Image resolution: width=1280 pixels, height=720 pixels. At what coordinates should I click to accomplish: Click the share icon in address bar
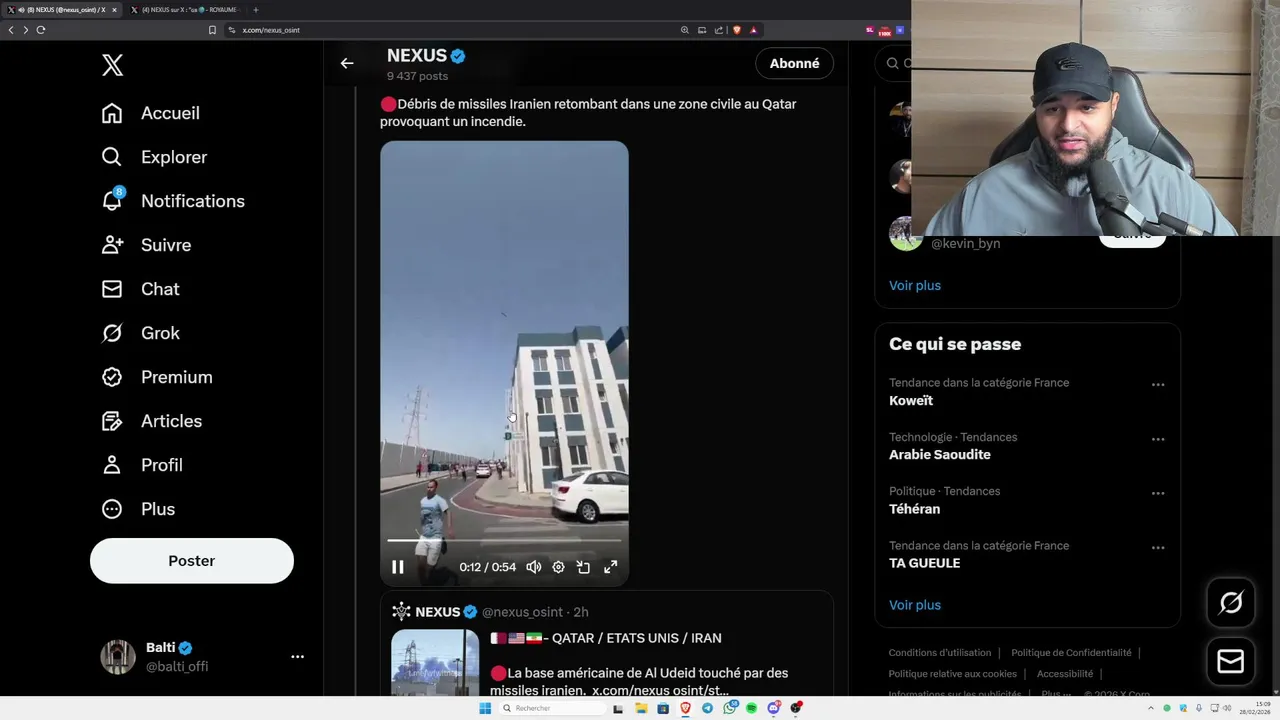[x=719, y=30]
